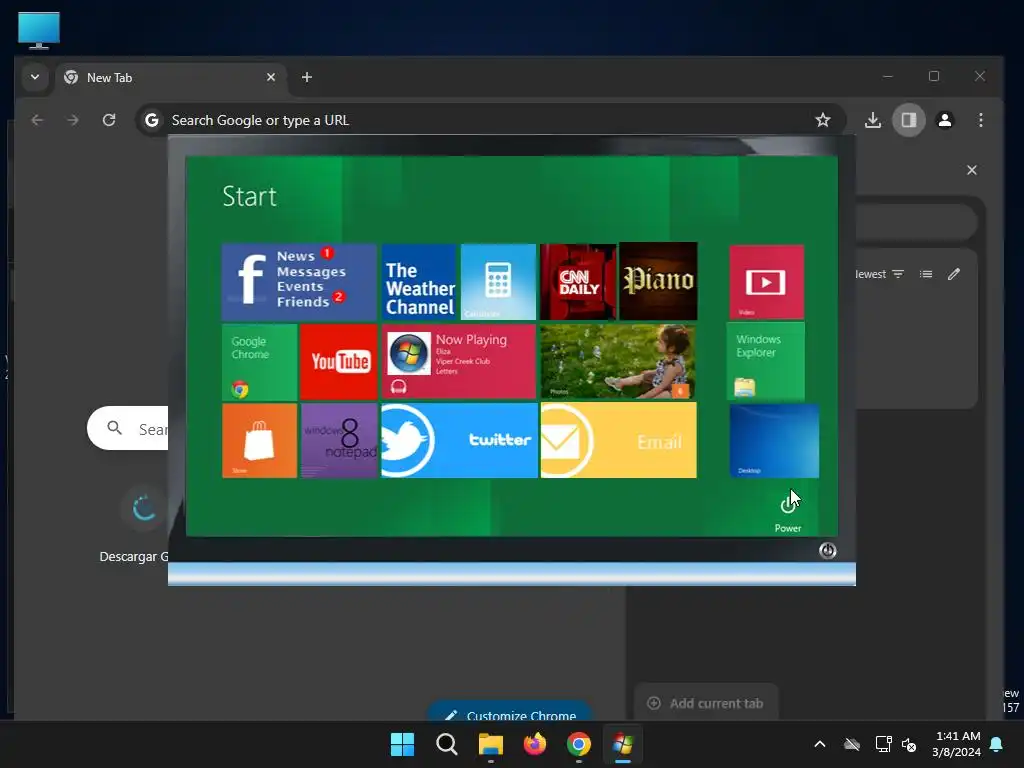
Task: Go forward in Chrome
Action: pyautogui.click(x=73, y=120)
